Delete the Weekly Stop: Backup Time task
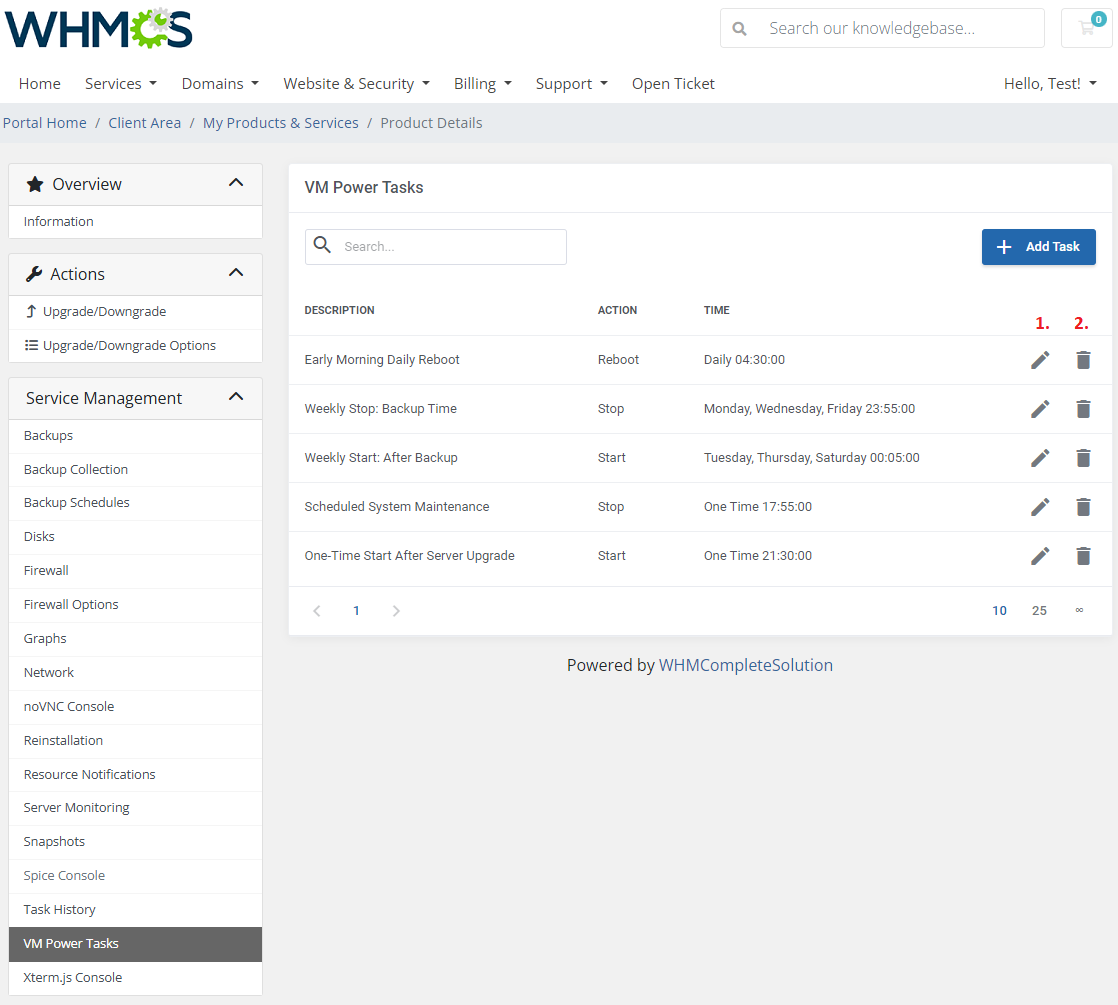Screen dimensions: 1118x1005 click(x=1083, y=409)
